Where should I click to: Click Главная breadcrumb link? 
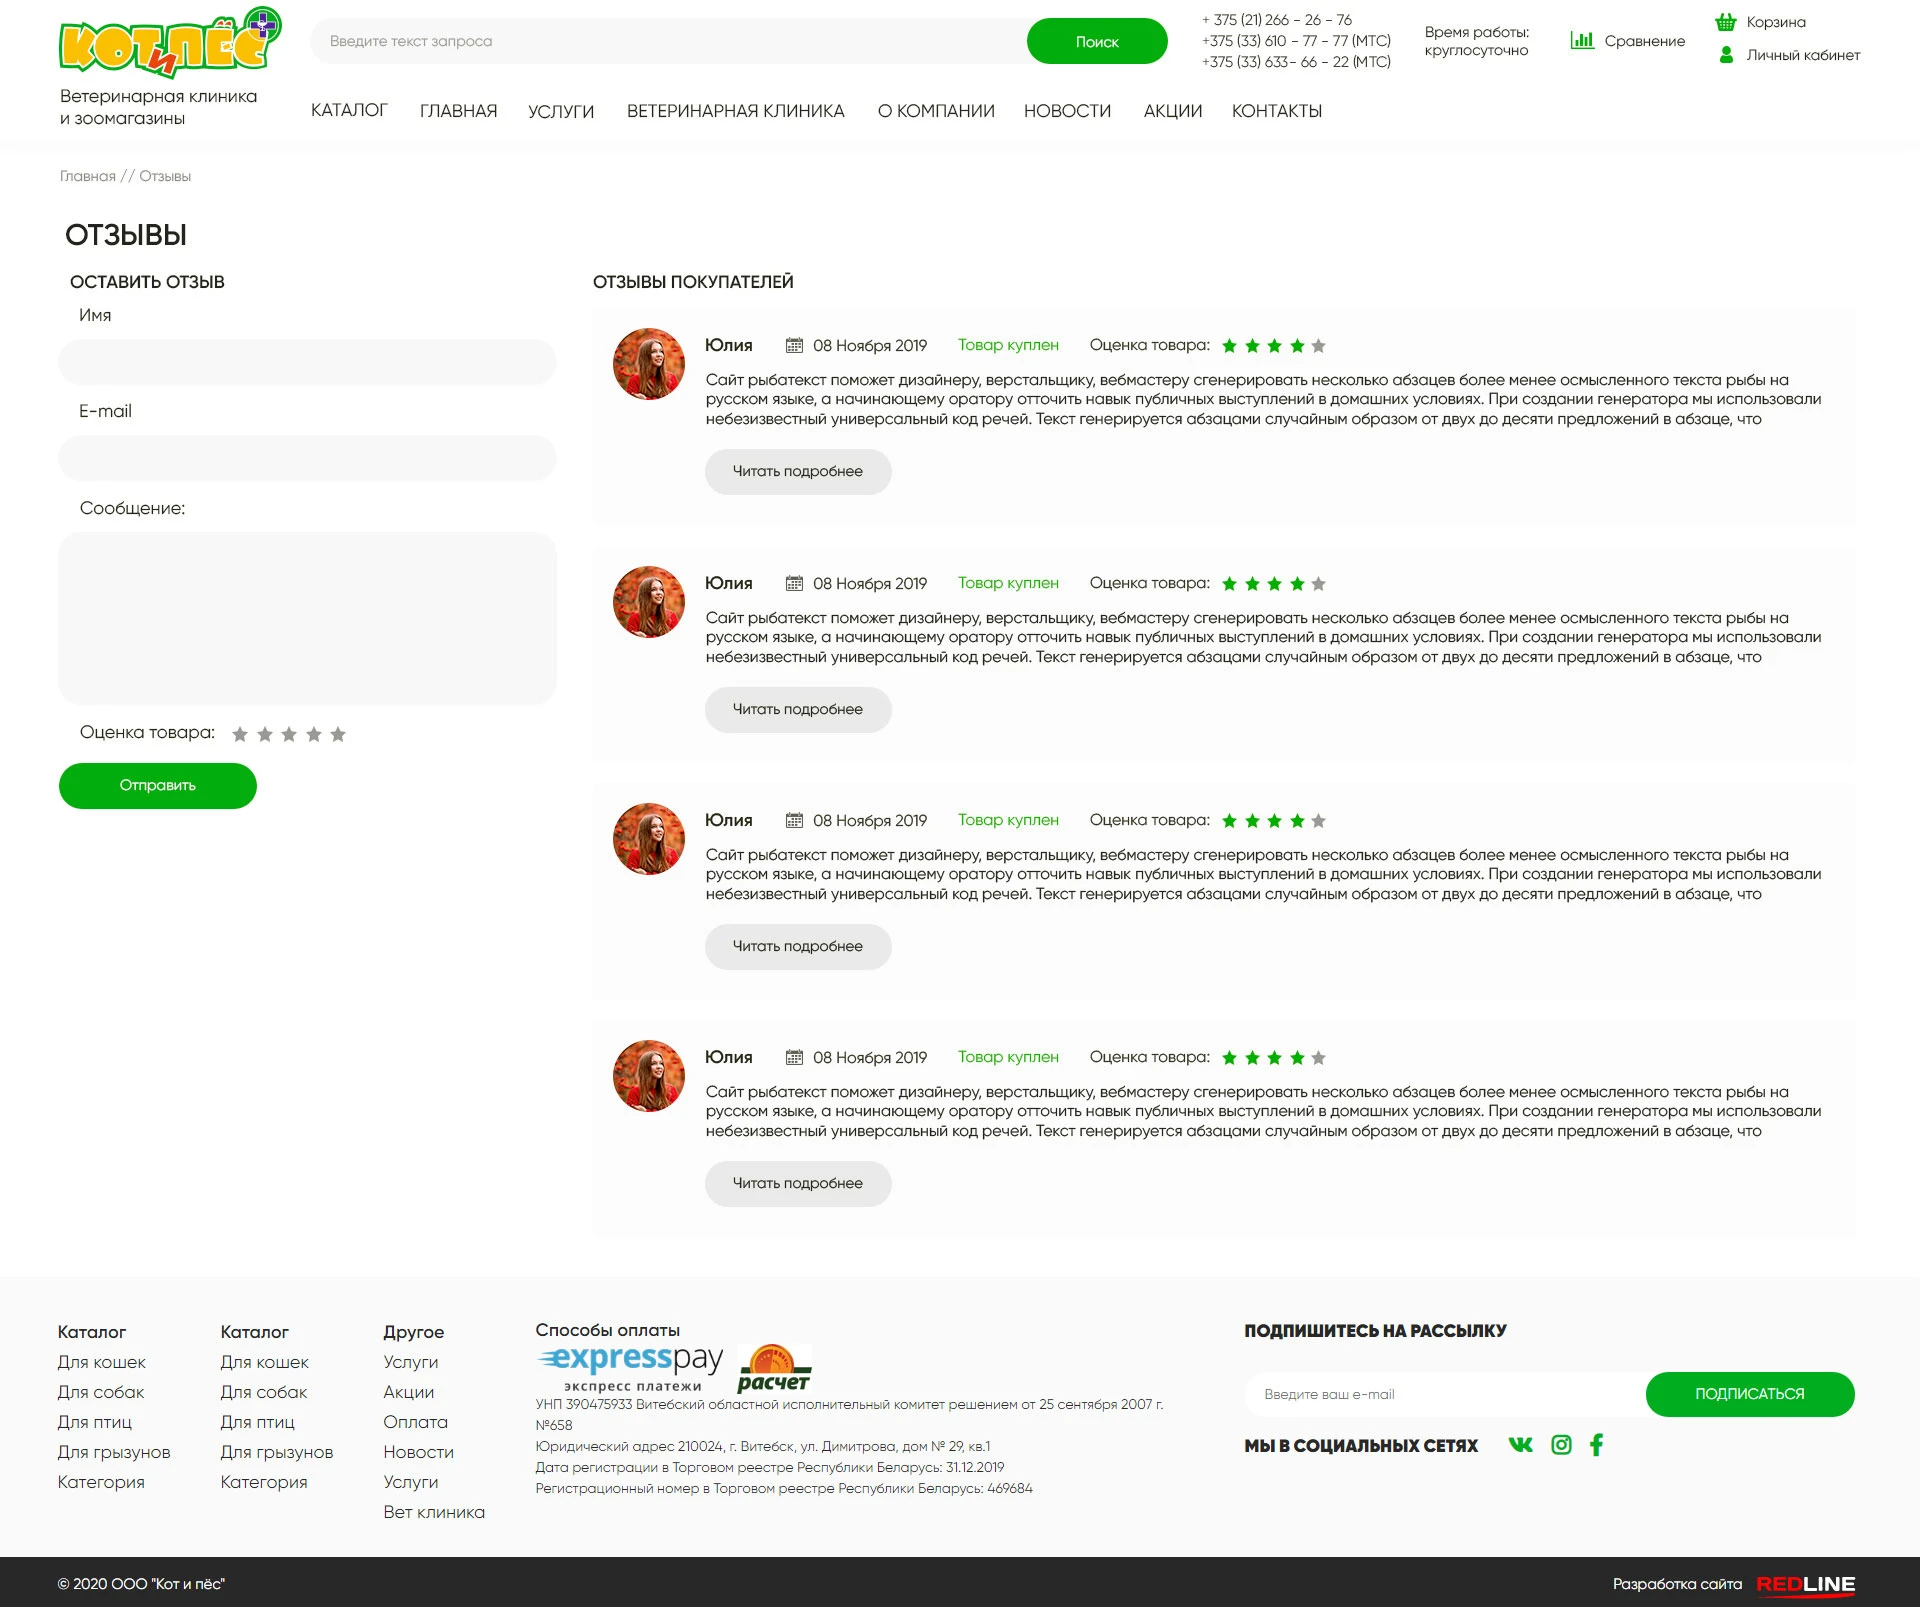pyautogui.click(x=88, y=176)
